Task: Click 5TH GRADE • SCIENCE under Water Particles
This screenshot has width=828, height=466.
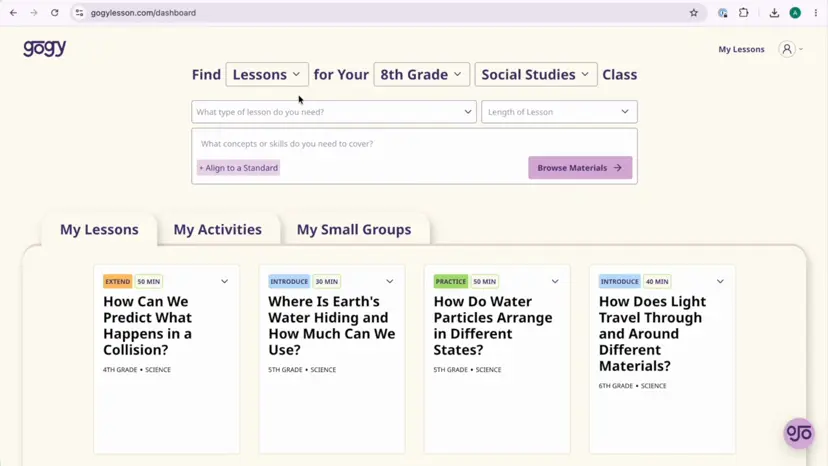Action: (x=467, y=370)
